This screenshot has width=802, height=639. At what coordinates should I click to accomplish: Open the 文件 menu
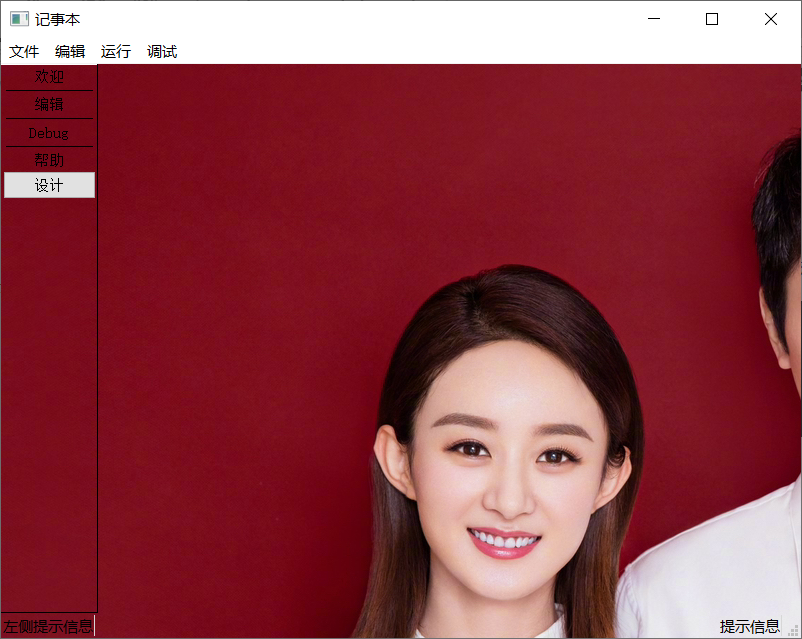[x=23, y=51]
